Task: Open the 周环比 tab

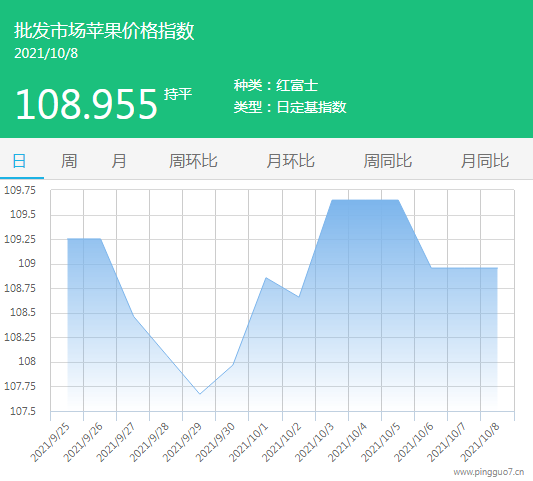Action: [x=193, y=161]
